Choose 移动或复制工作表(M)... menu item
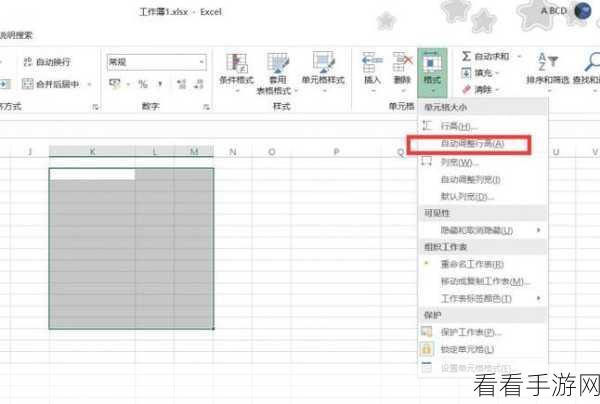 (485, 281)
